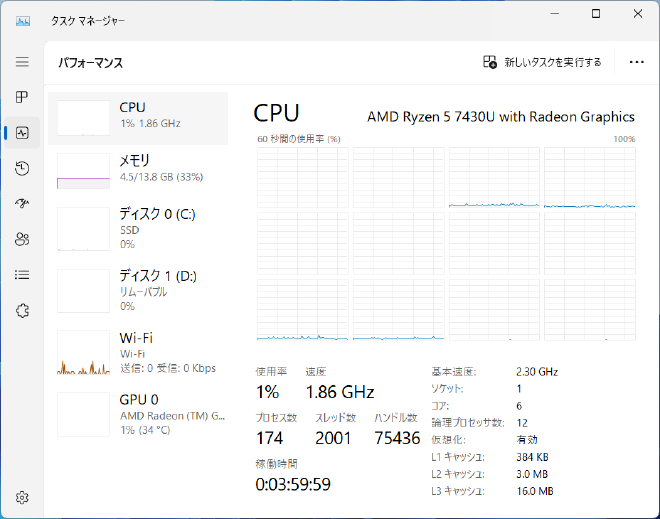Click the uptime value 0:03:59:59
The width and height of the screenshot is (660, 519).
click(293, 484)
